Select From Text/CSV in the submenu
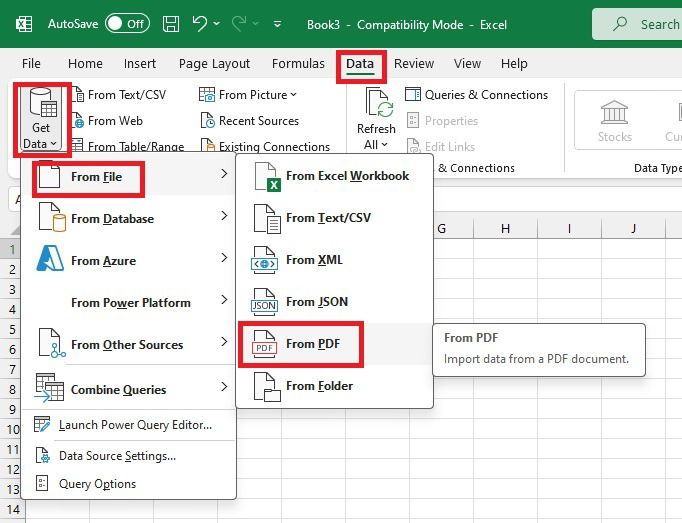Screen dimensions: 682x523 (335, 218)
